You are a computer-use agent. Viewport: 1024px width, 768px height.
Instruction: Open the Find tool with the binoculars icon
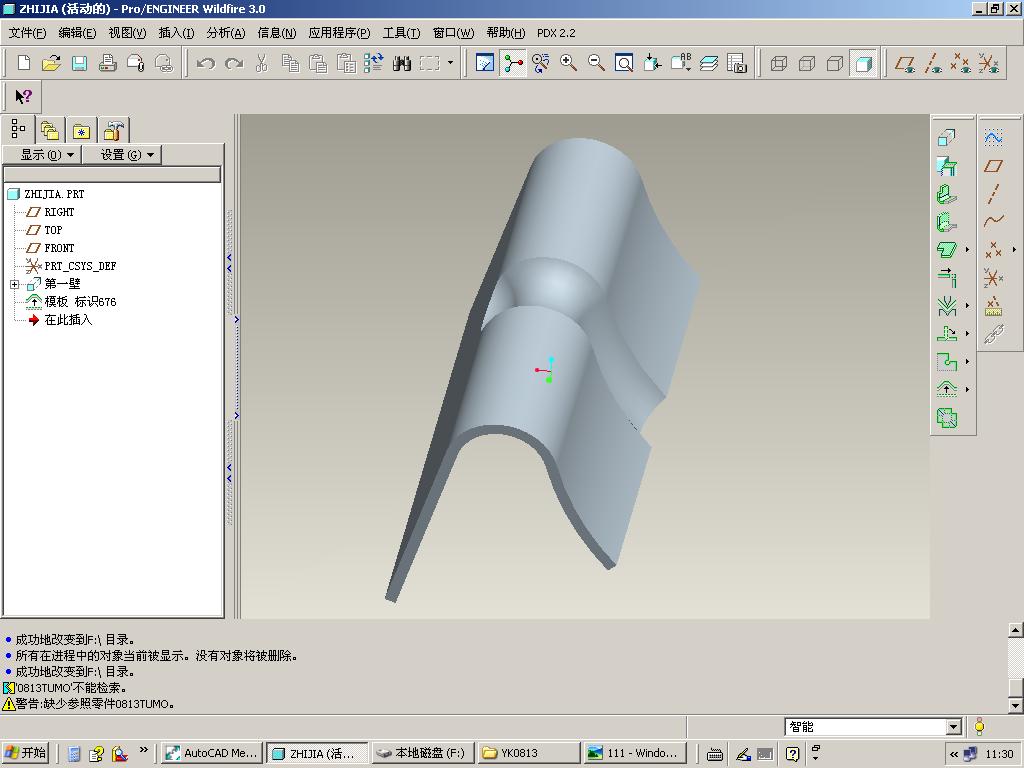(402, 63)
